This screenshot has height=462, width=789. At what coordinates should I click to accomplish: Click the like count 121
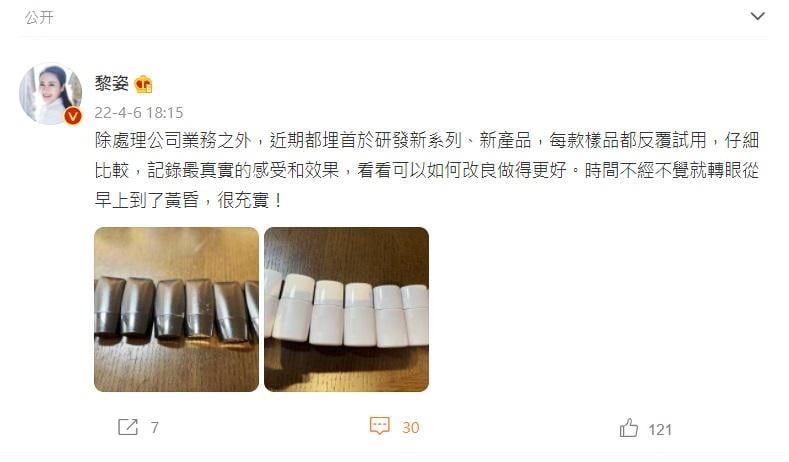pyautogui.click(x=660, y=430)
